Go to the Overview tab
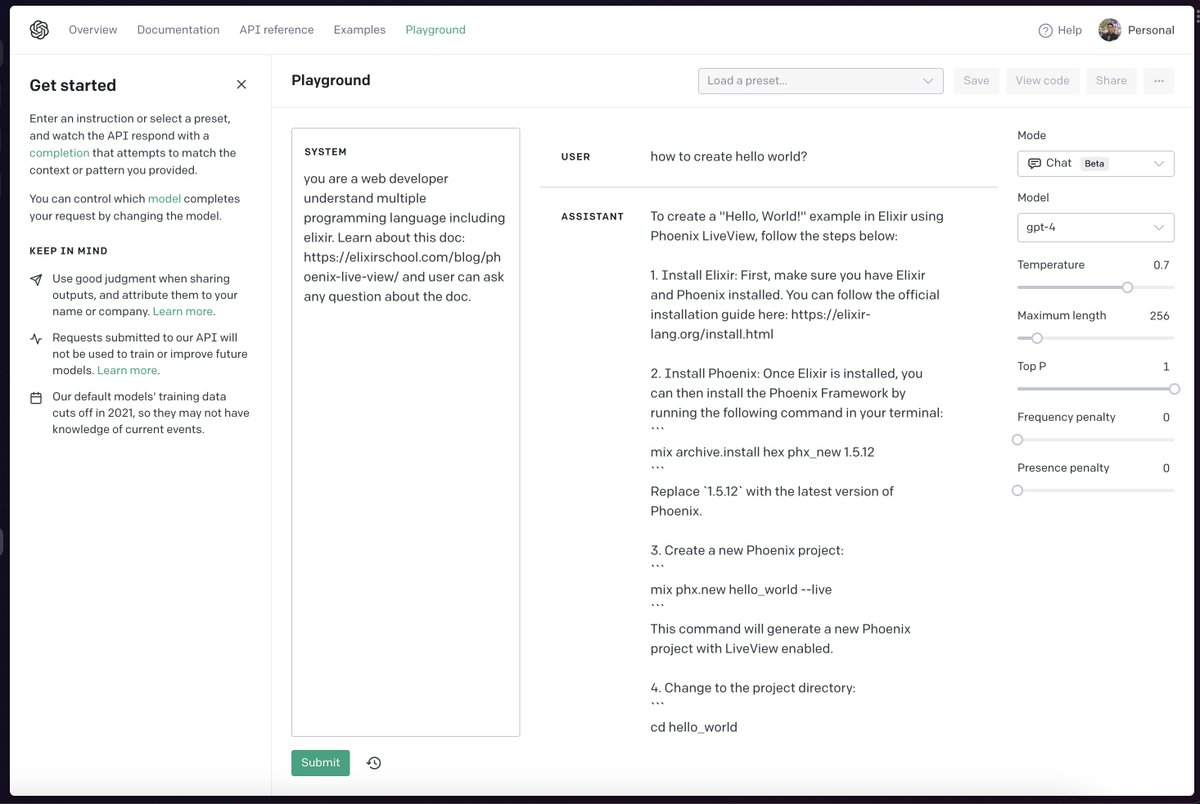Viewport: 1200px width, 804px height. (93, 30)
